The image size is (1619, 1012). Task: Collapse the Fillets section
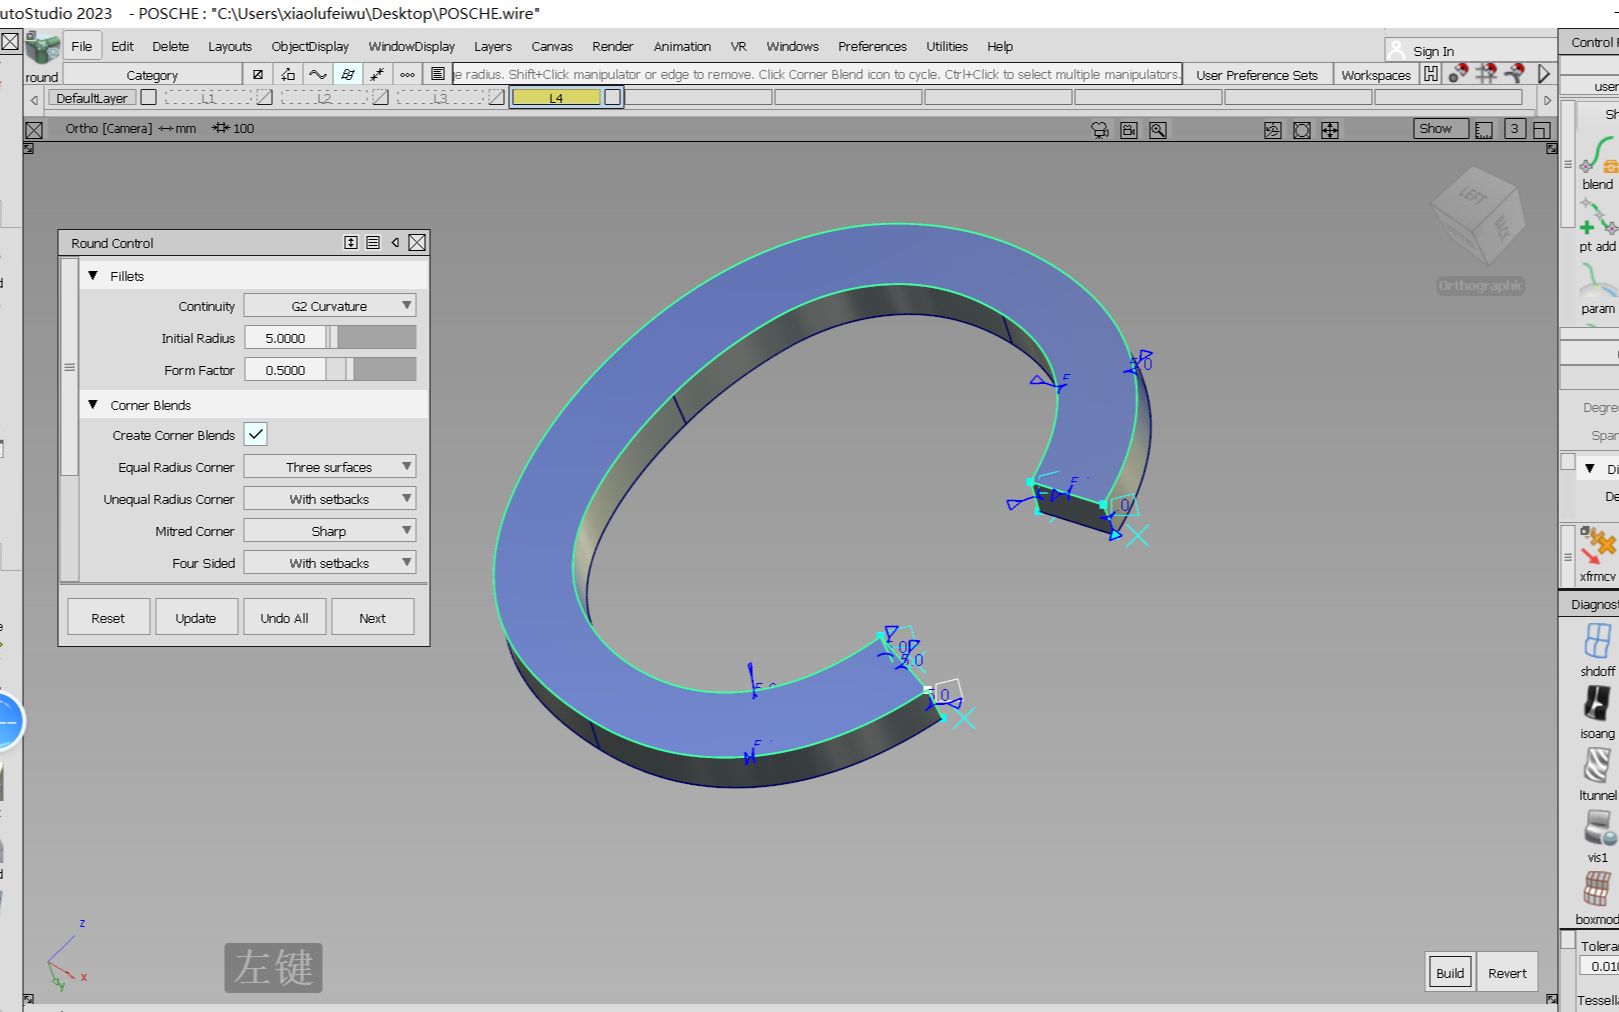93,276
